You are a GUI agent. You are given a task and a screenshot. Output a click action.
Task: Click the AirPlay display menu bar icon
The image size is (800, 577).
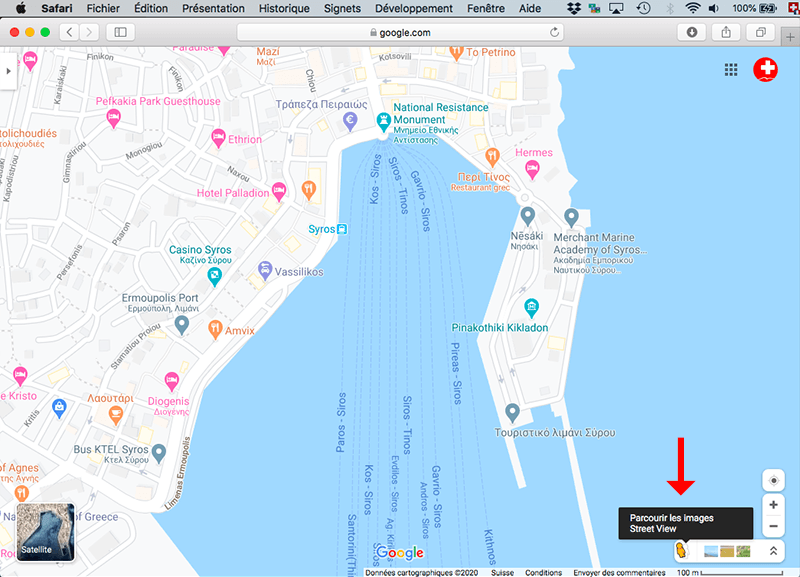[x=616, y=8]
